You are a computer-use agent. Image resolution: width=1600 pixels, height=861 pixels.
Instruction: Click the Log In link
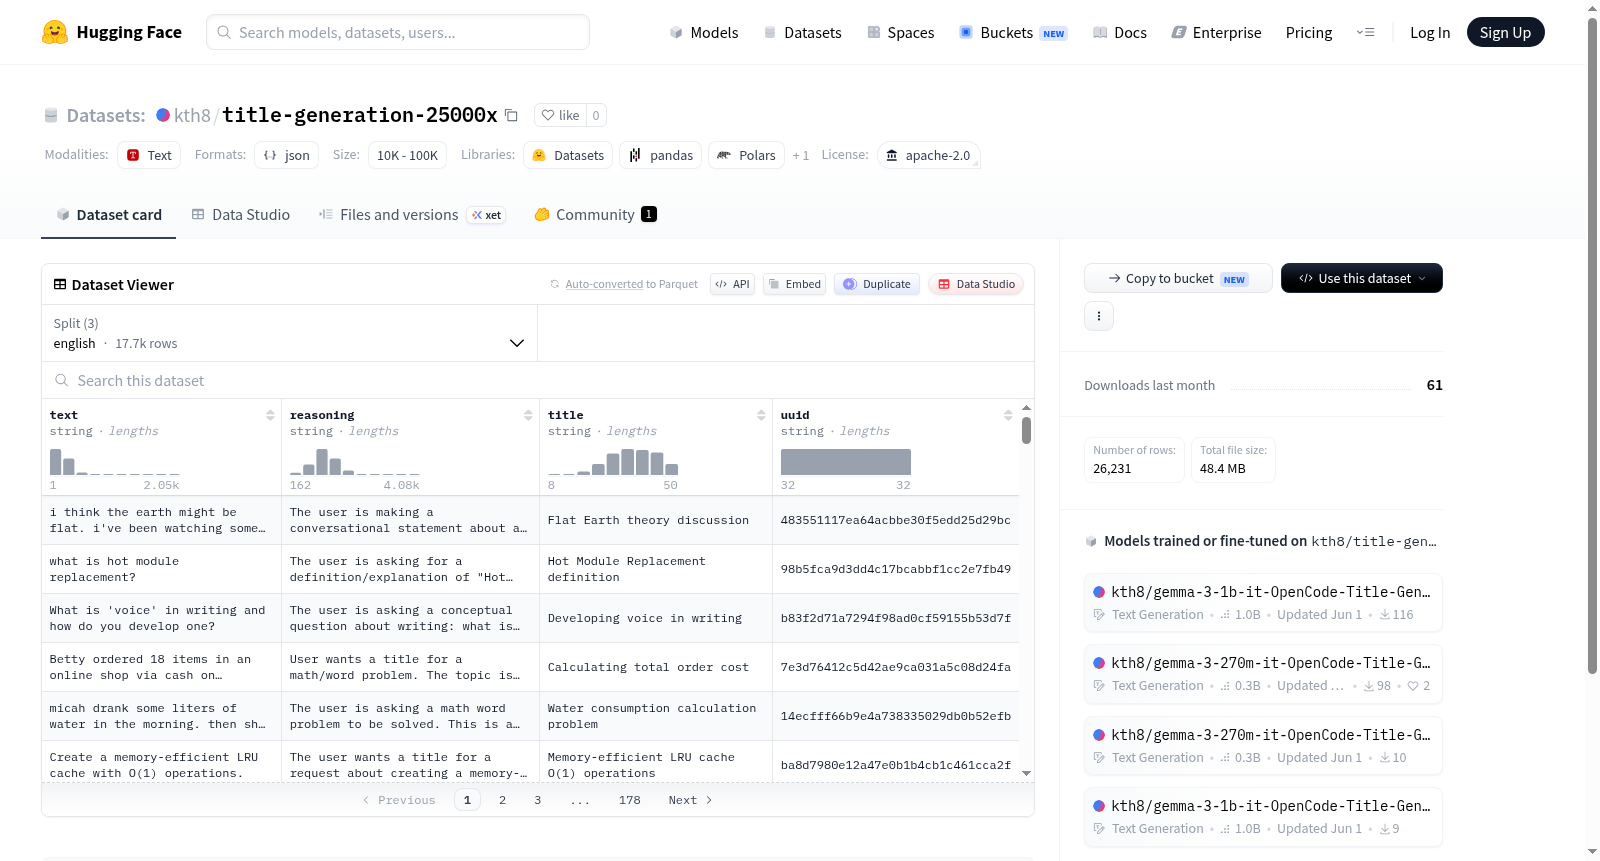pos(1430,33)
